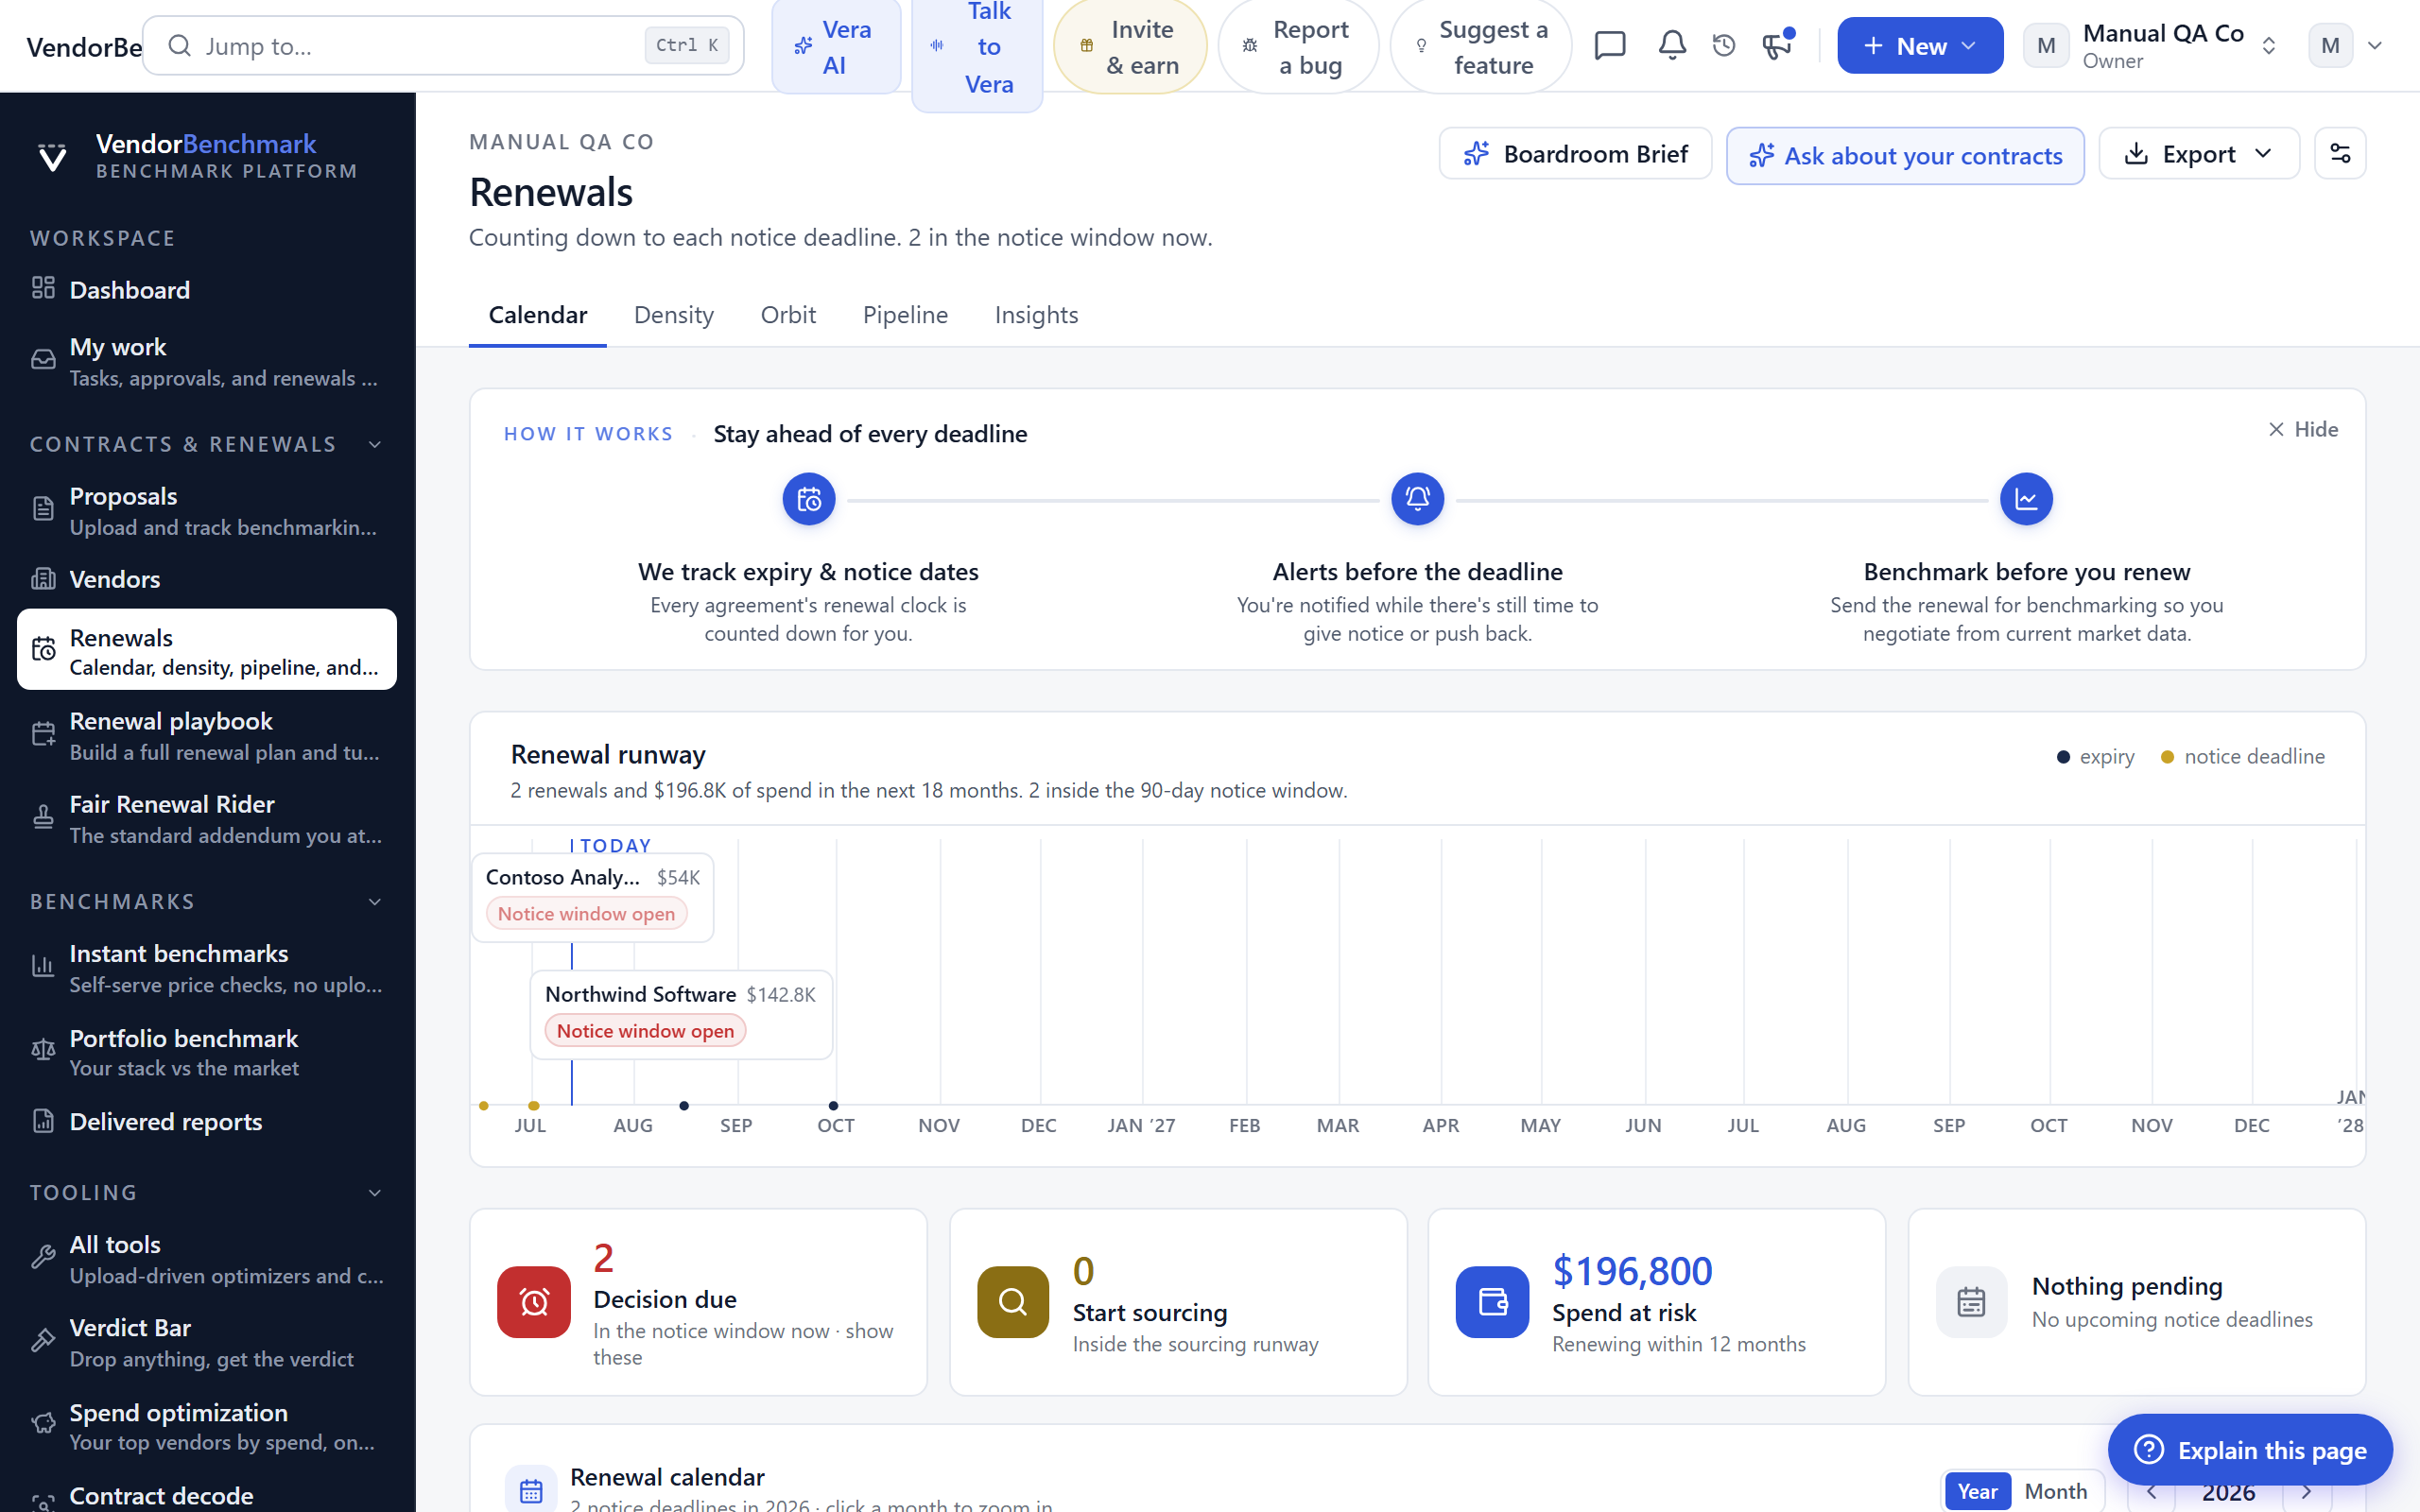Open Vera AI assistant
This screenshot has height=1512, width=2420.
(x=836, y=46)
